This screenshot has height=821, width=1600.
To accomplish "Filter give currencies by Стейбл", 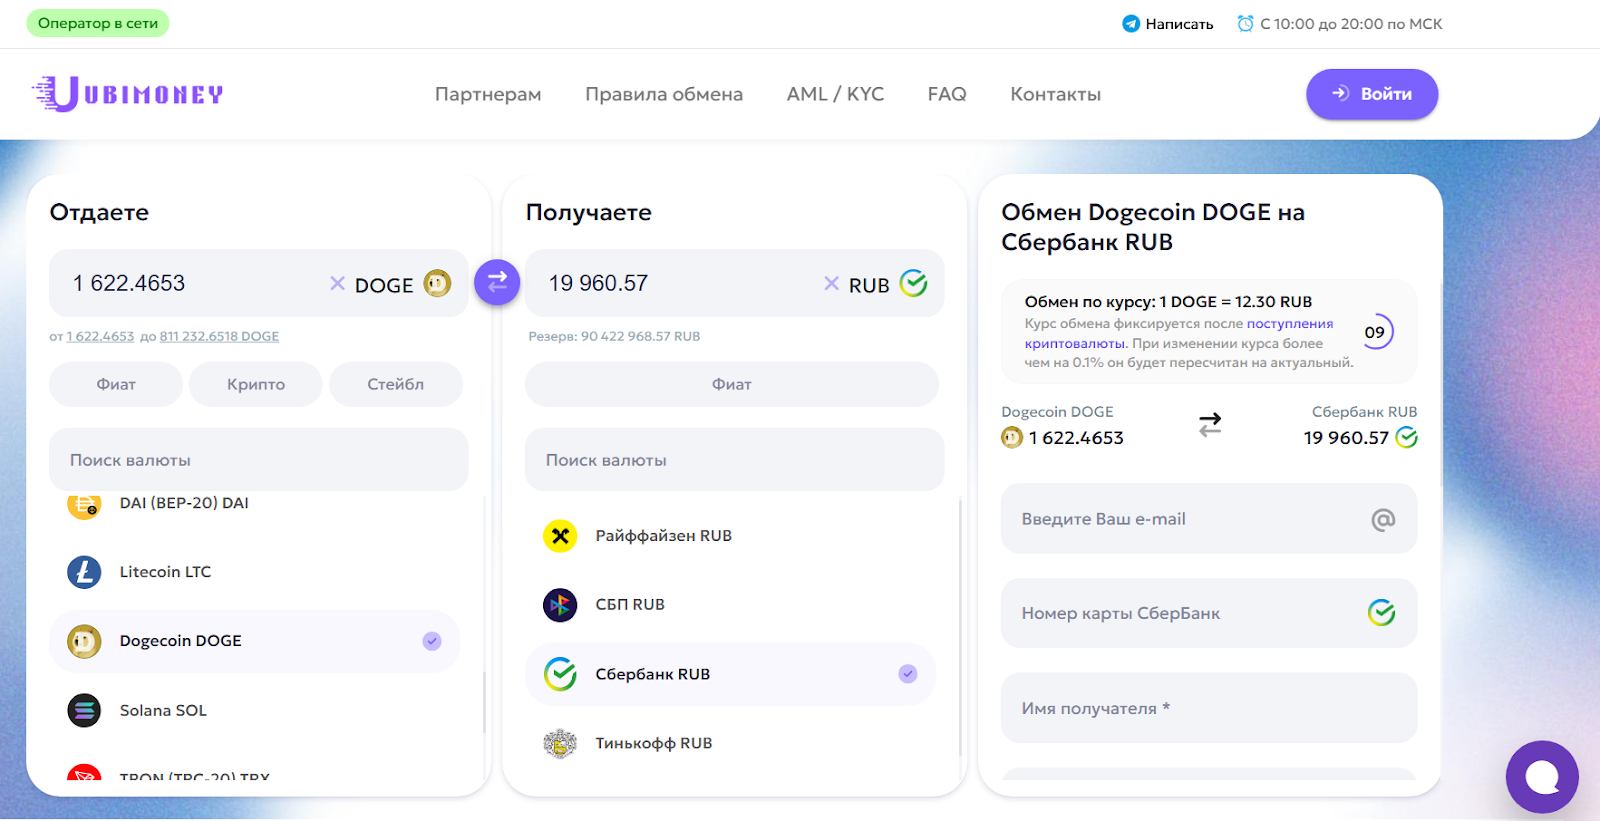I will pyautogui.click(x=395, y=384).
